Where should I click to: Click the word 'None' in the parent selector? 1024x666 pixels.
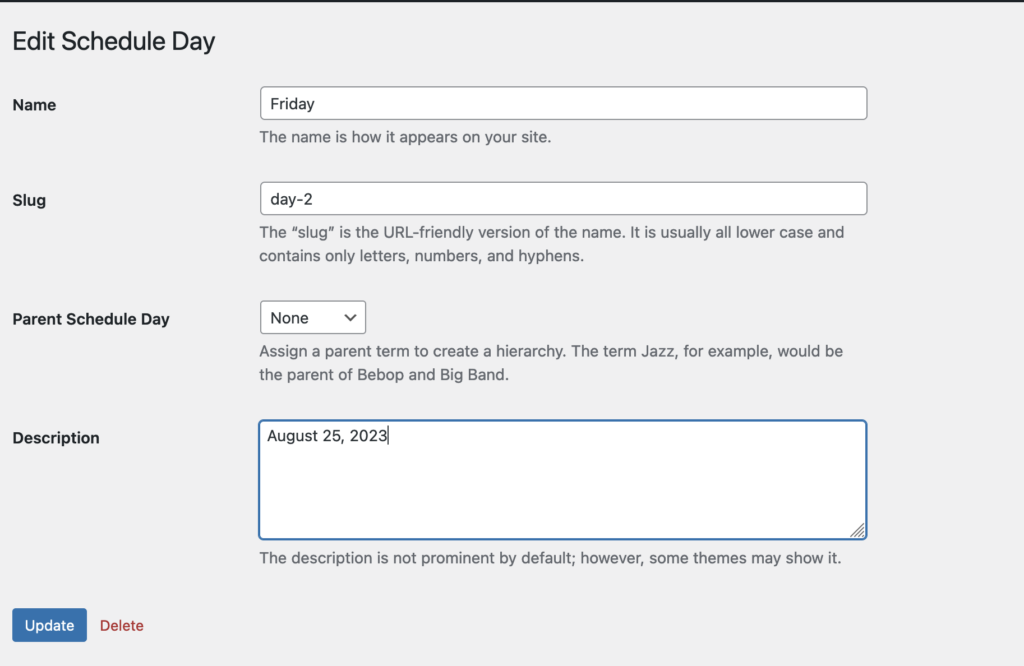coord(289,318)
